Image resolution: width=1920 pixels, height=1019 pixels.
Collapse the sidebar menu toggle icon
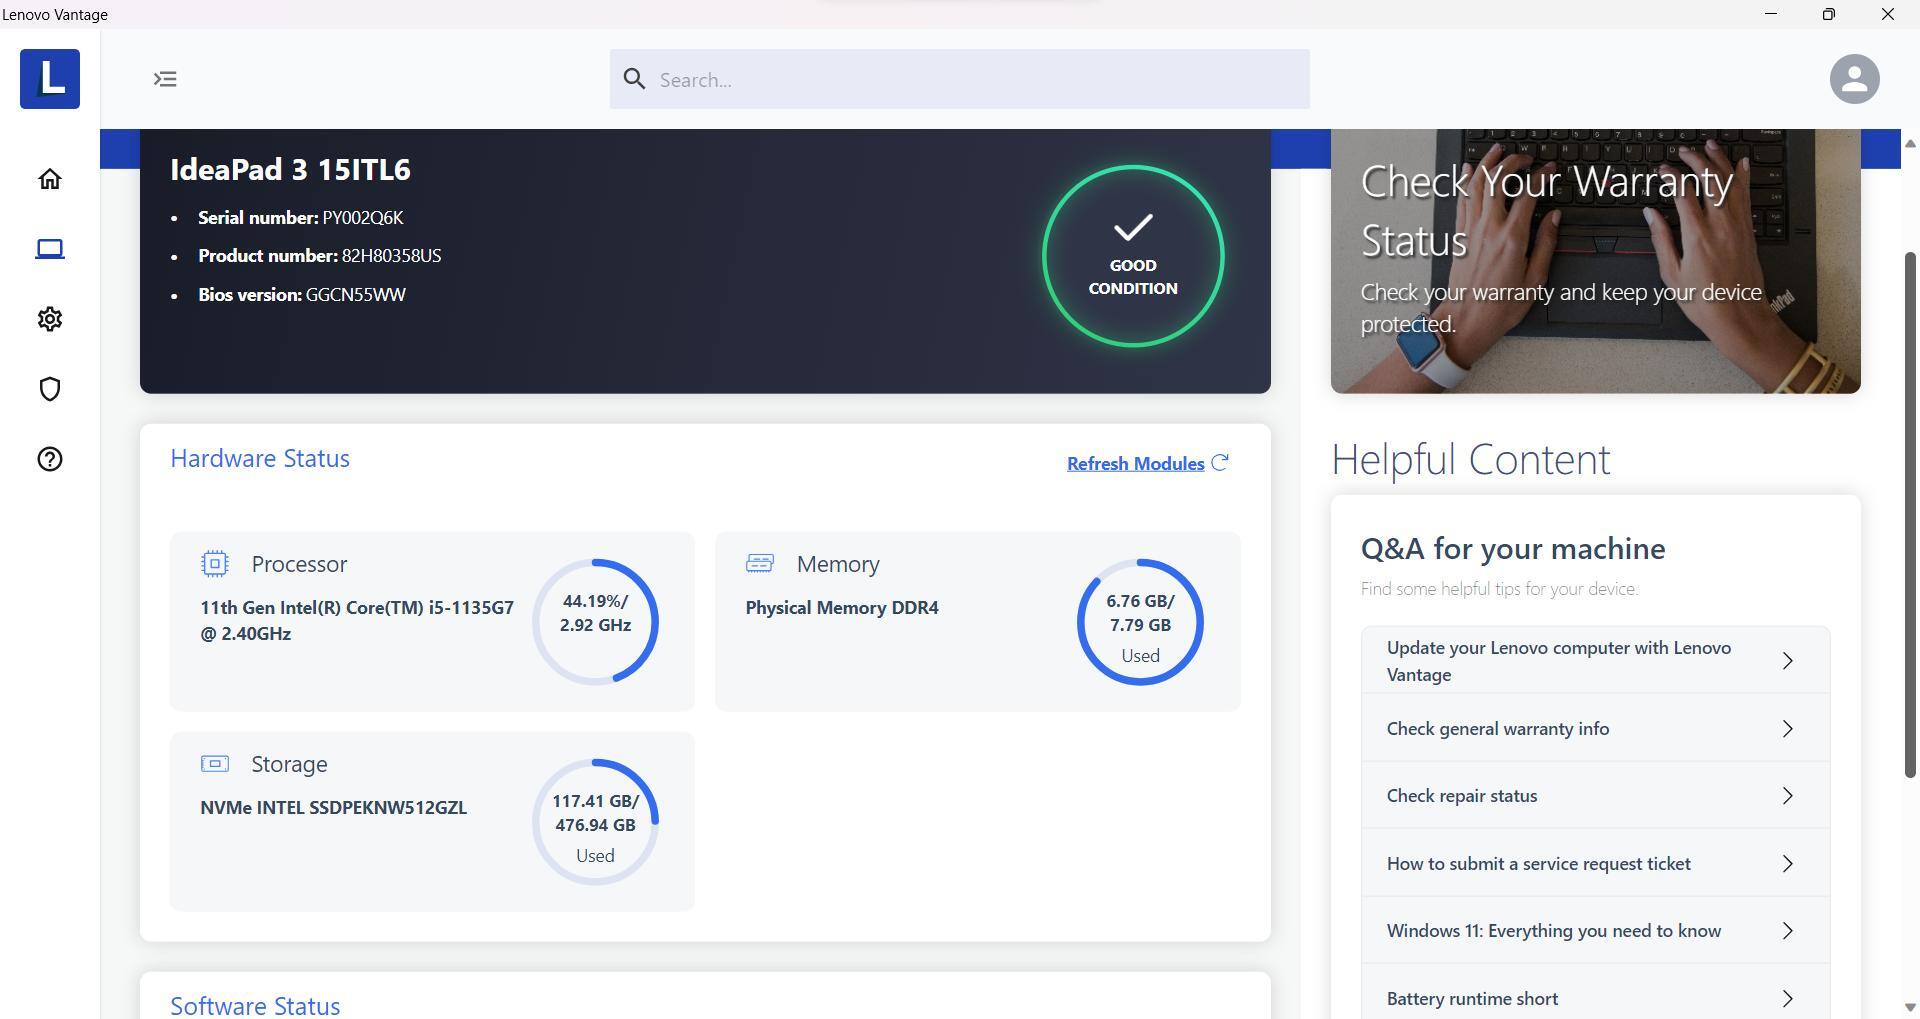tap(165, 79)
